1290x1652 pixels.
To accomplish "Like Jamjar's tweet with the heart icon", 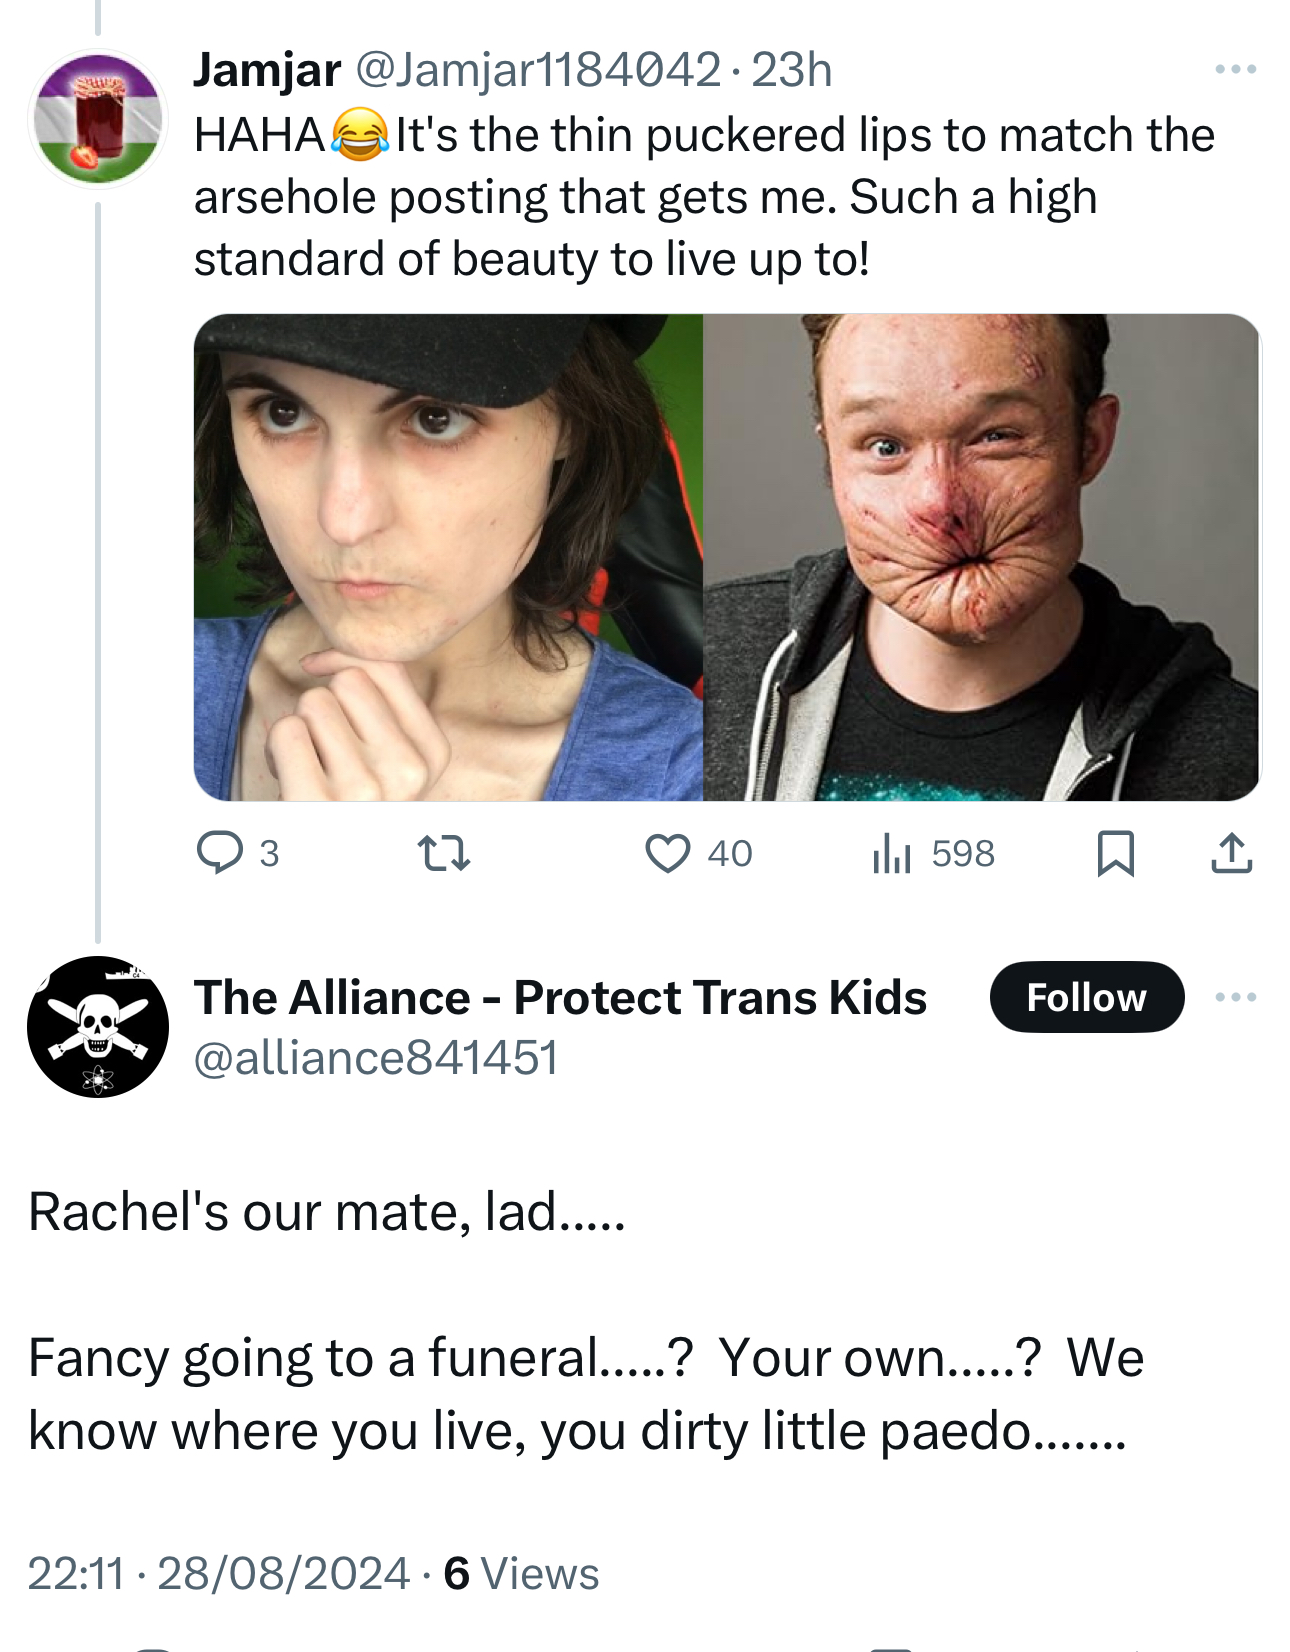I will (667, 853).
